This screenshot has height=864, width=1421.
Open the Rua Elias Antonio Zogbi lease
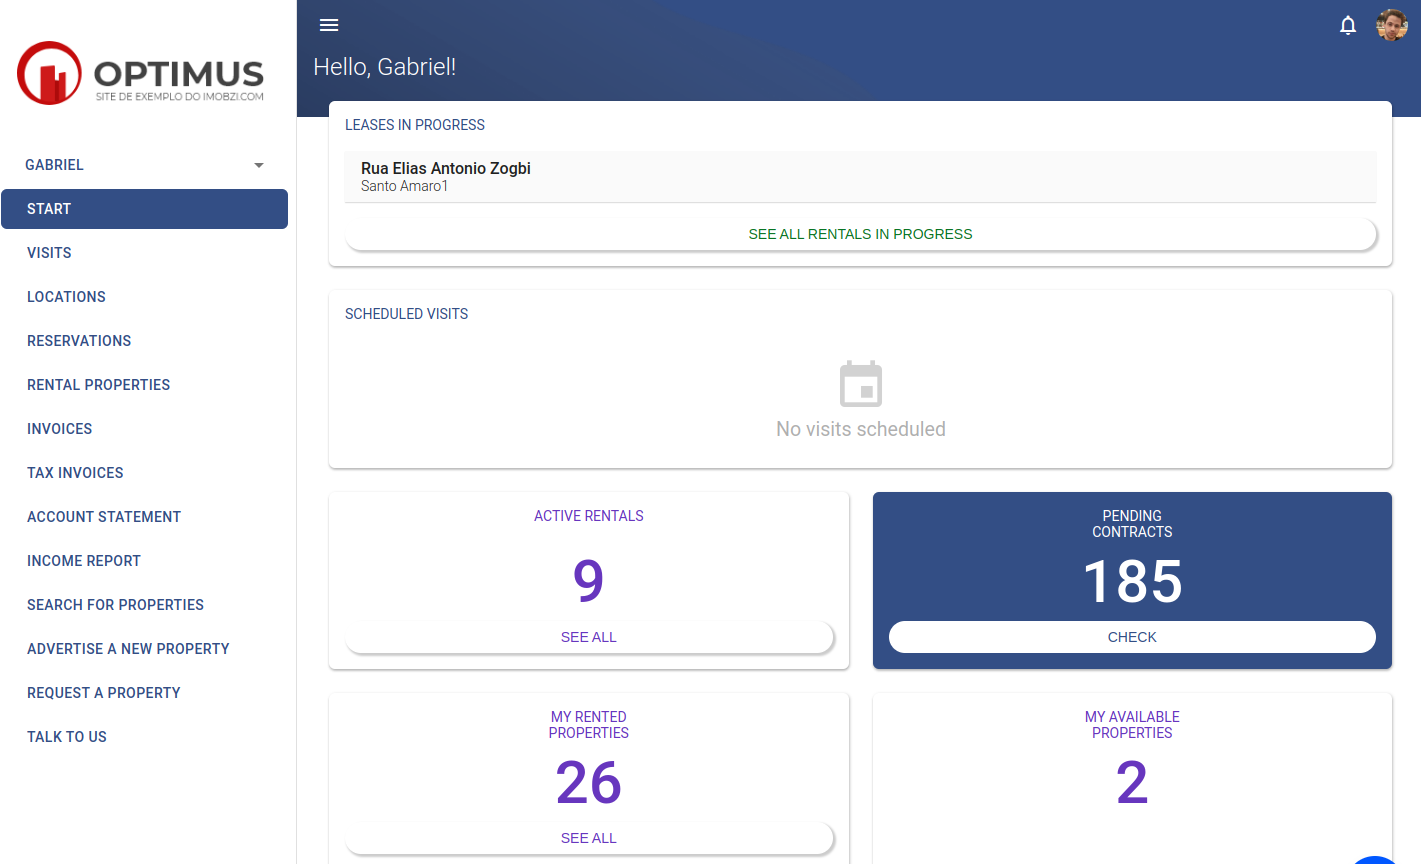click(860, 177)
